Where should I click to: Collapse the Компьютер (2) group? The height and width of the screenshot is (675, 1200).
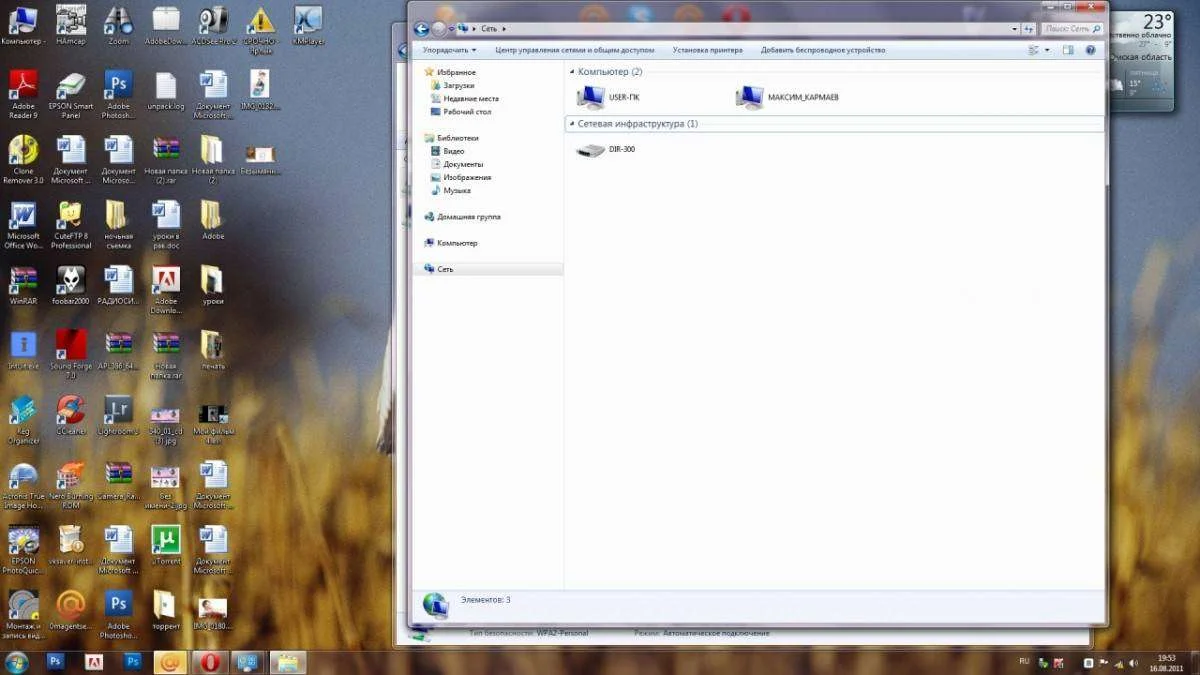[572, 72]
